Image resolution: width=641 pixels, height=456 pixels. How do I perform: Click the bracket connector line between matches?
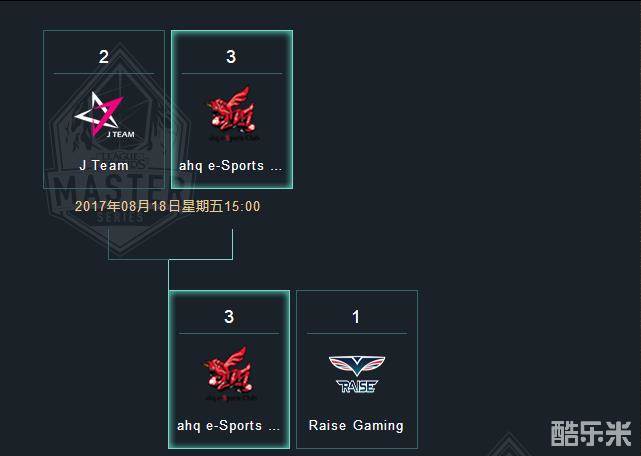[170, 259]
